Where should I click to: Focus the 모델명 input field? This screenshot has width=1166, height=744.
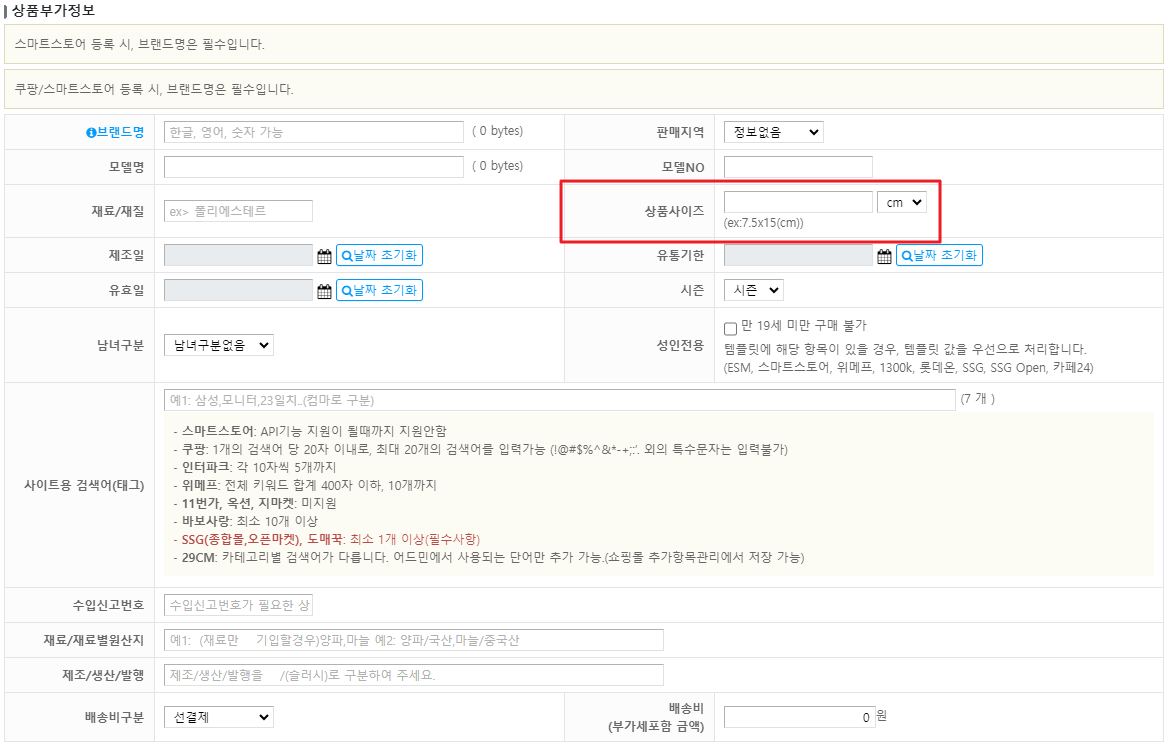(313, 167)
